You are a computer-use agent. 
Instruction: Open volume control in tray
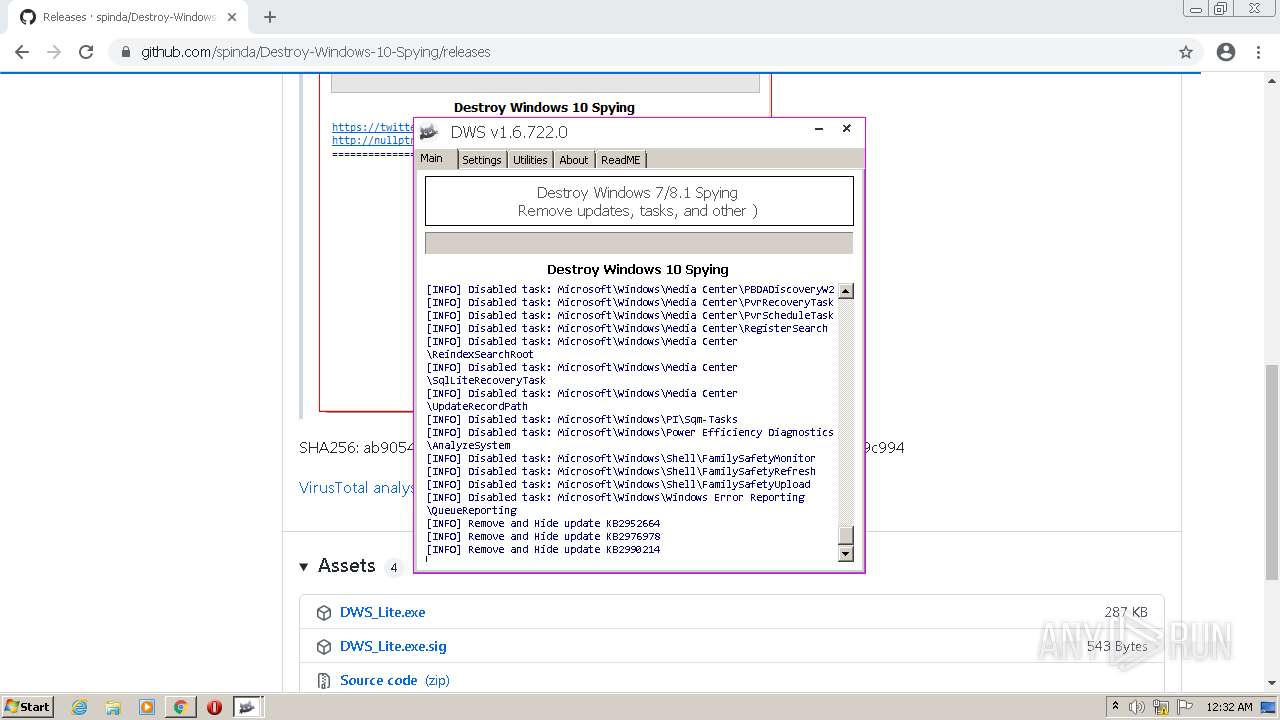(1138, 707)
